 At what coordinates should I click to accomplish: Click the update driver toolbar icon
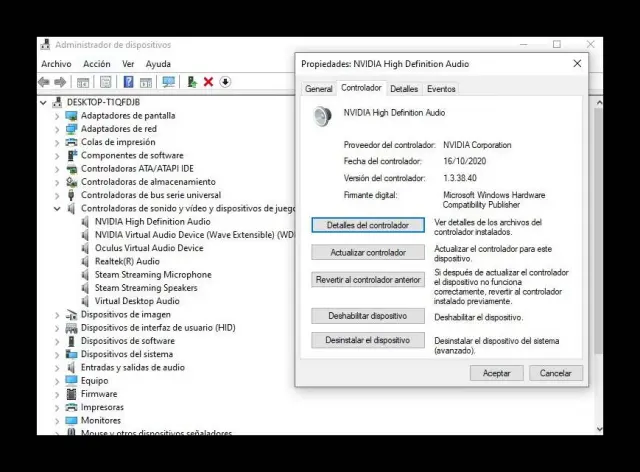pyautogui.click(x=191, y=82)
